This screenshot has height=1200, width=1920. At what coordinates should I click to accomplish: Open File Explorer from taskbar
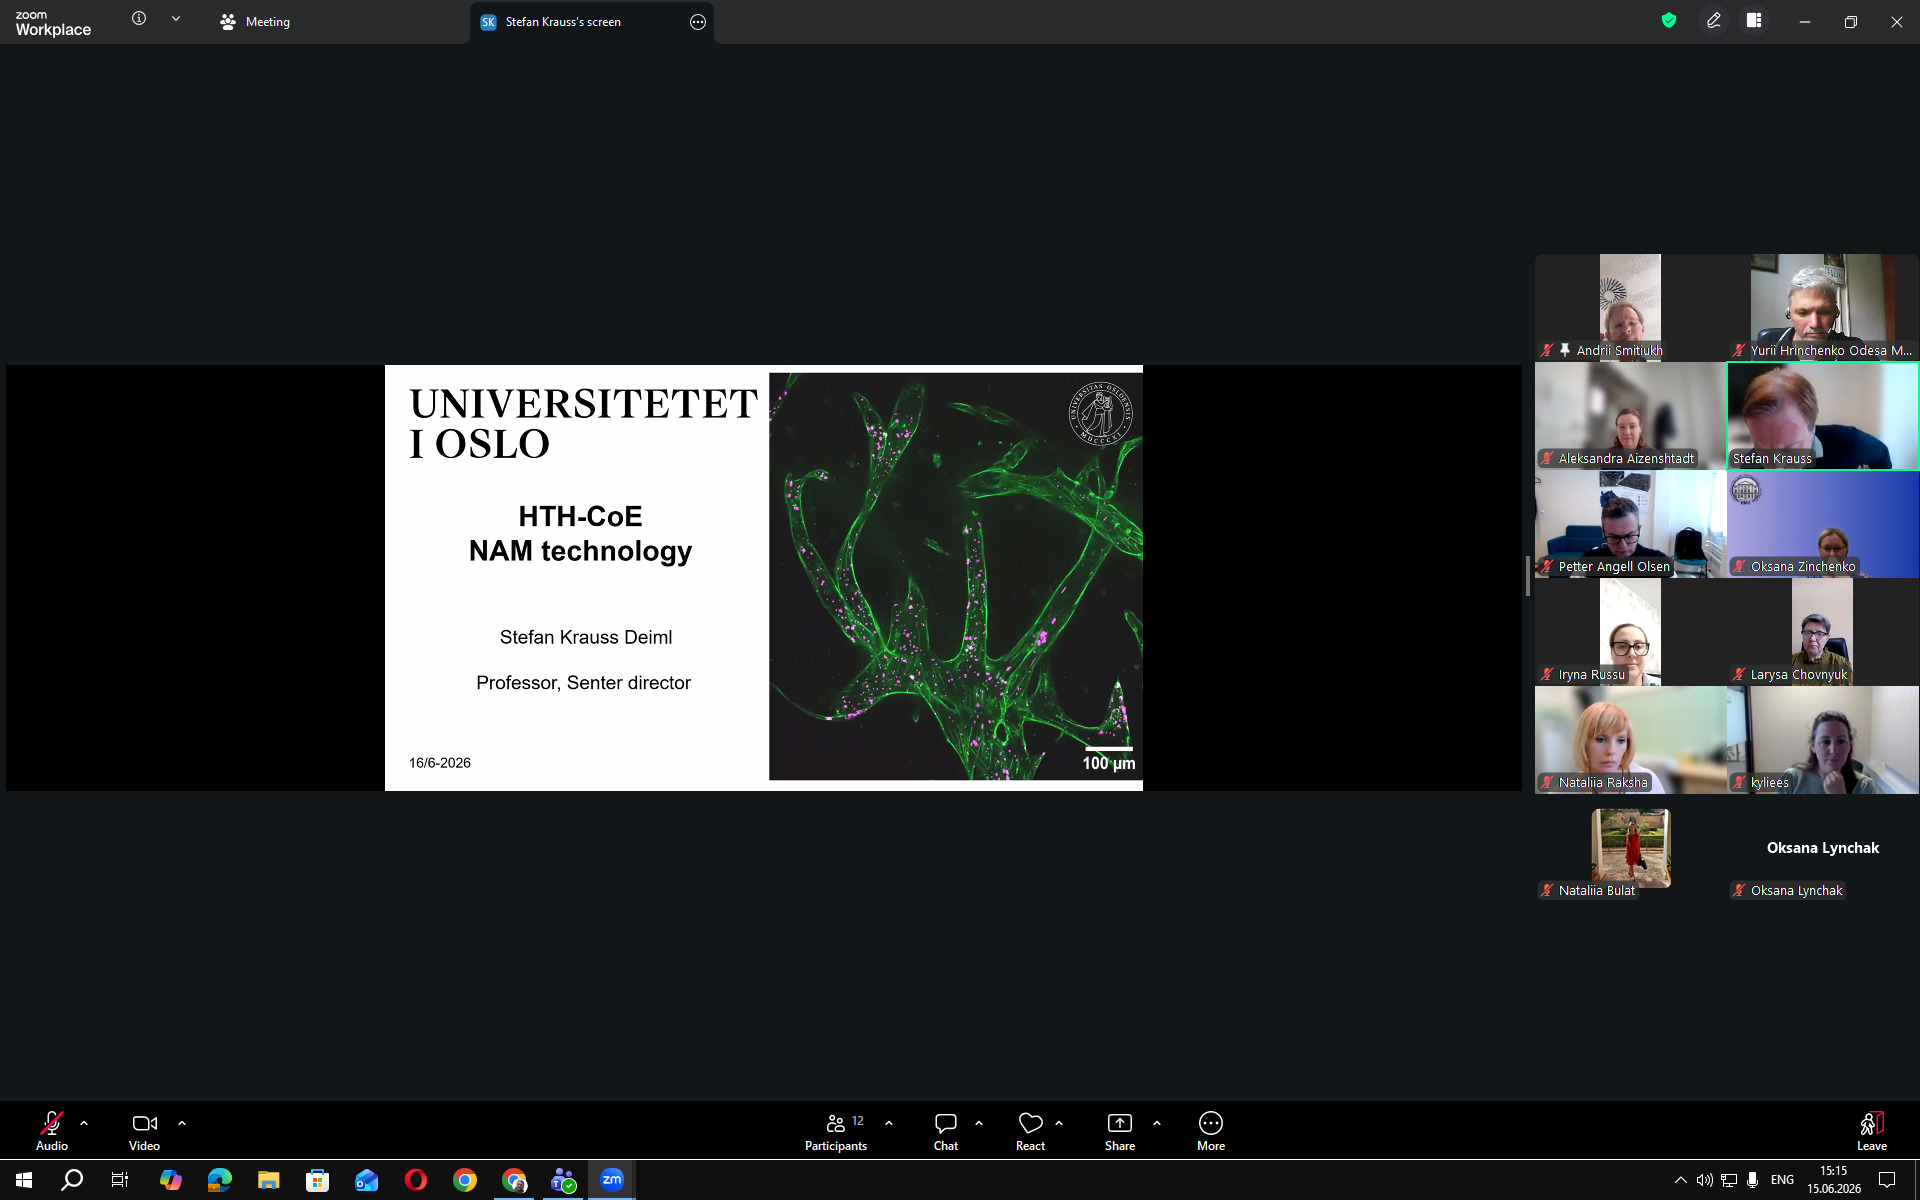[x=268, y=1180]
